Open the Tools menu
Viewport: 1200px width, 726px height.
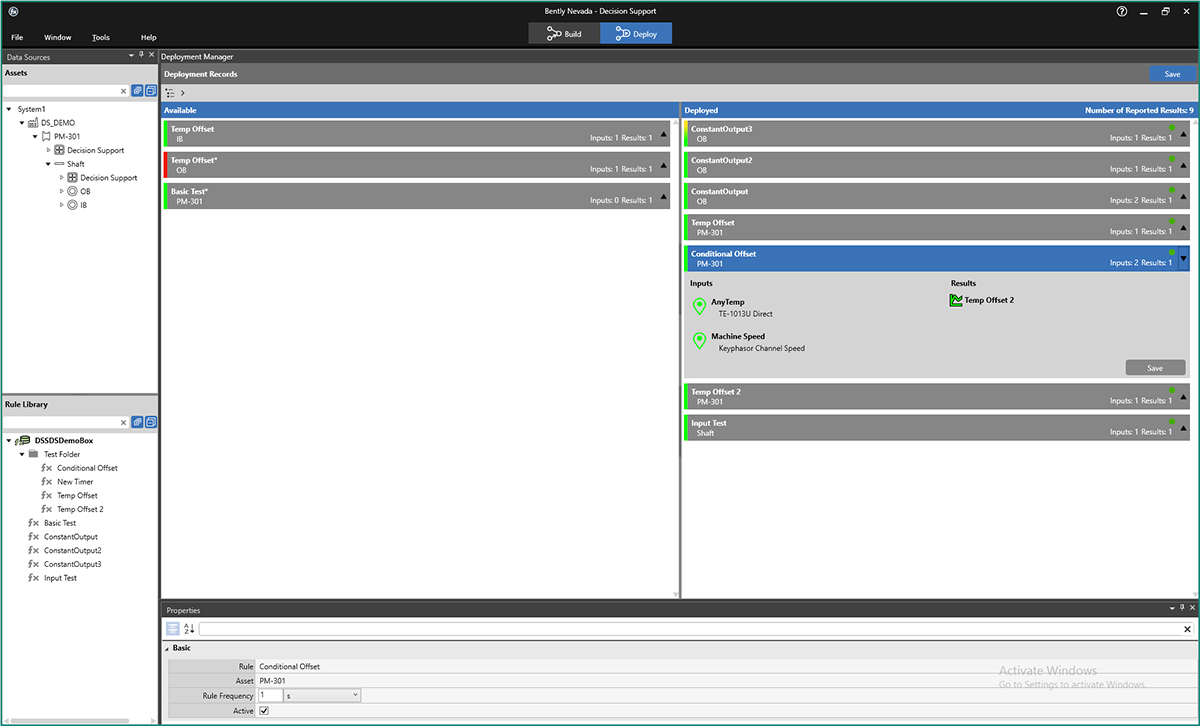(x=101, y=37)
